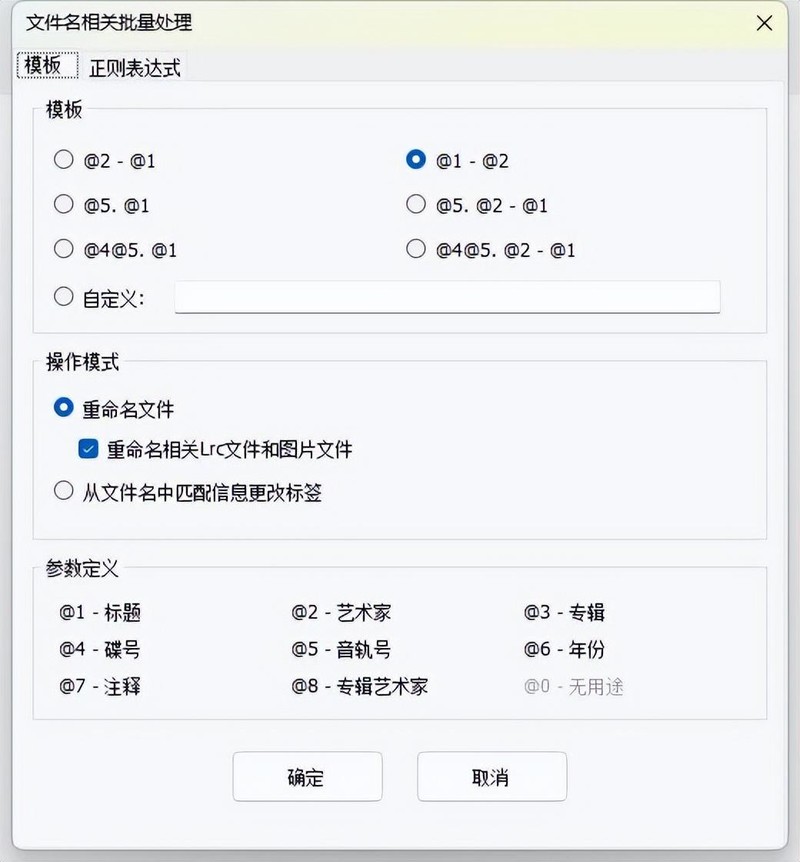Select the "@2 - @1" template radio button
Viewport: 800px width, 862px height.
click(64, 158)
